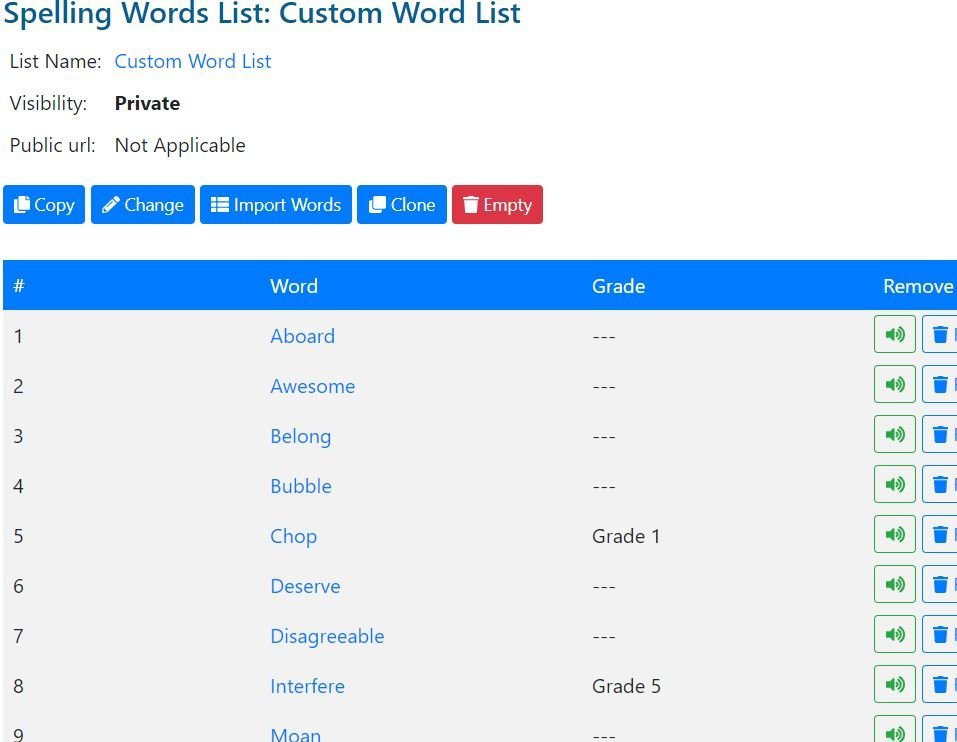This screenshot has height=742, width=957.
Task: Play audio for Chop
Action: pyautogui.click(x=894, y=535)
